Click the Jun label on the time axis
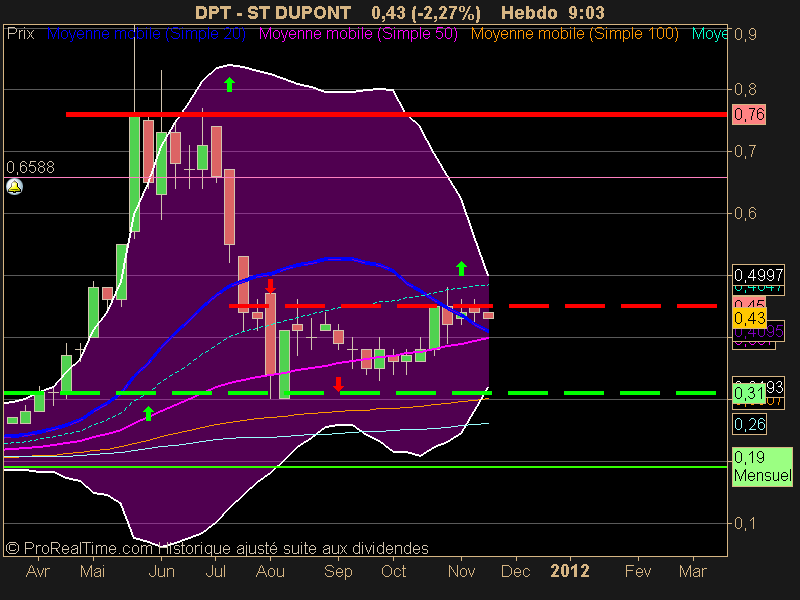 coord(161,571)
